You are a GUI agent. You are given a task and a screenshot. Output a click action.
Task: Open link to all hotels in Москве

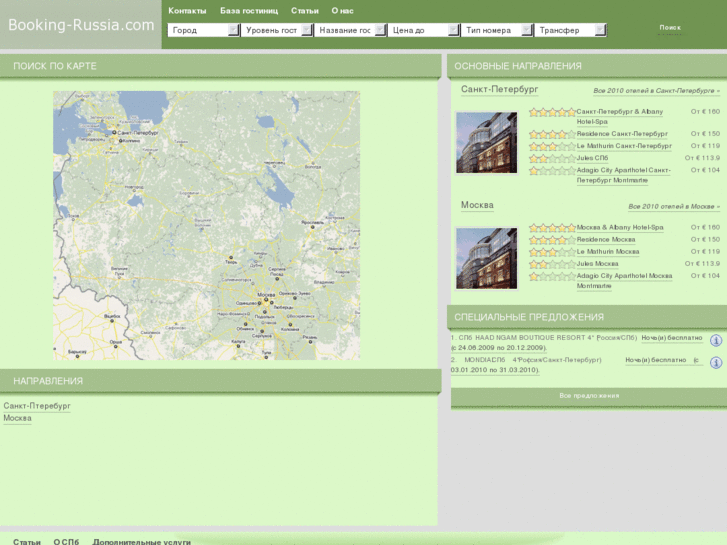[673, 207]
